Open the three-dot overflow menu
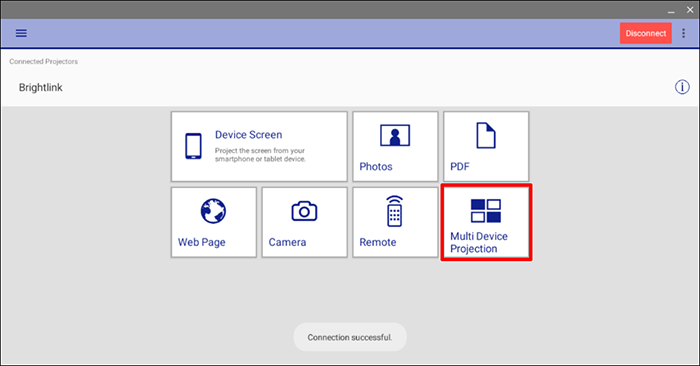700x366 pixels. click(683, 33)
